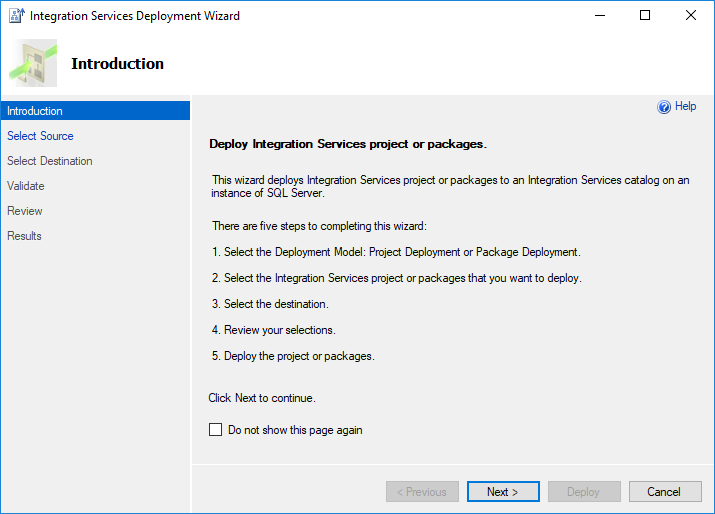The width and height of the screenshot is (715, 514).
Task: Open the Select Destination step
Action: pos(50,161)
